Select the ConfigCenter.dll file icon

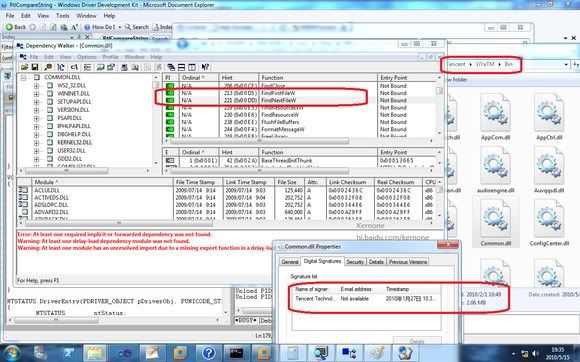click(x=549, y=223)
